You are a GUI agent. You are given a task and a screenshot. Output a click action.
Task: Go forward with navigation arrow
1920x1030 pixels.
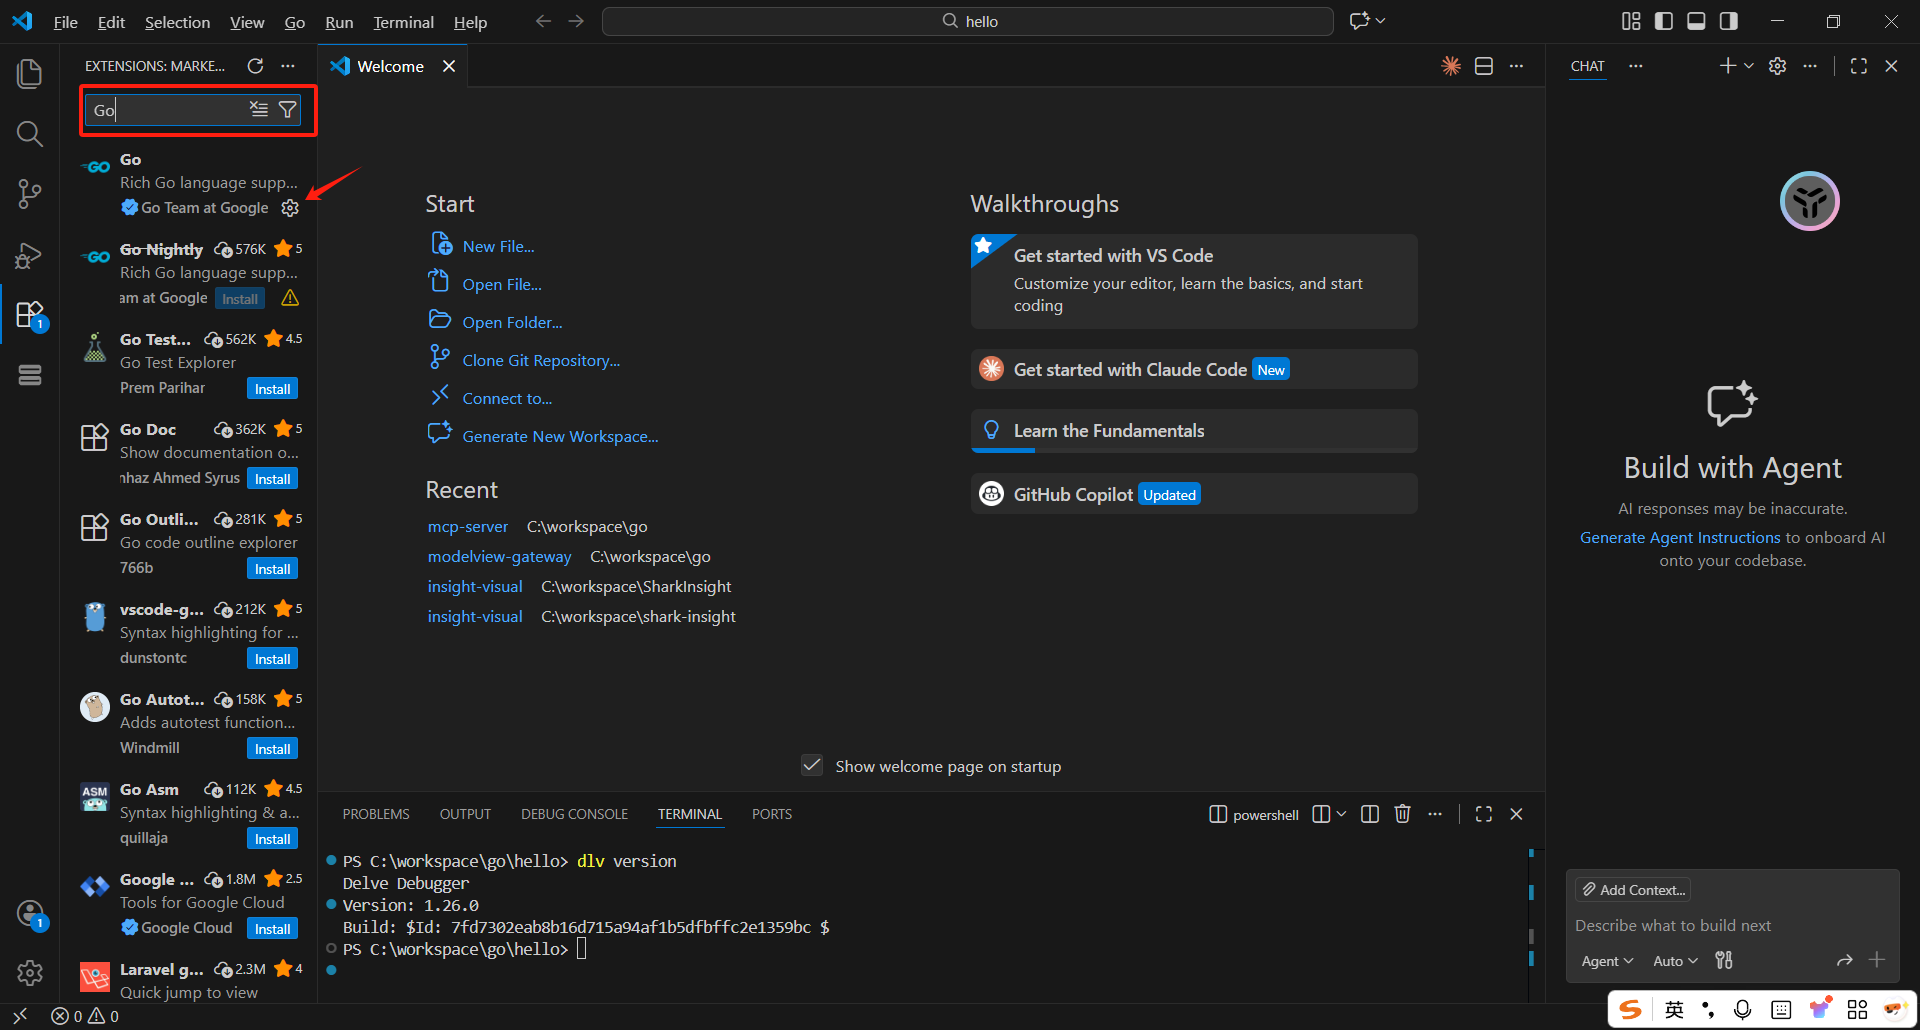(576, 21)
